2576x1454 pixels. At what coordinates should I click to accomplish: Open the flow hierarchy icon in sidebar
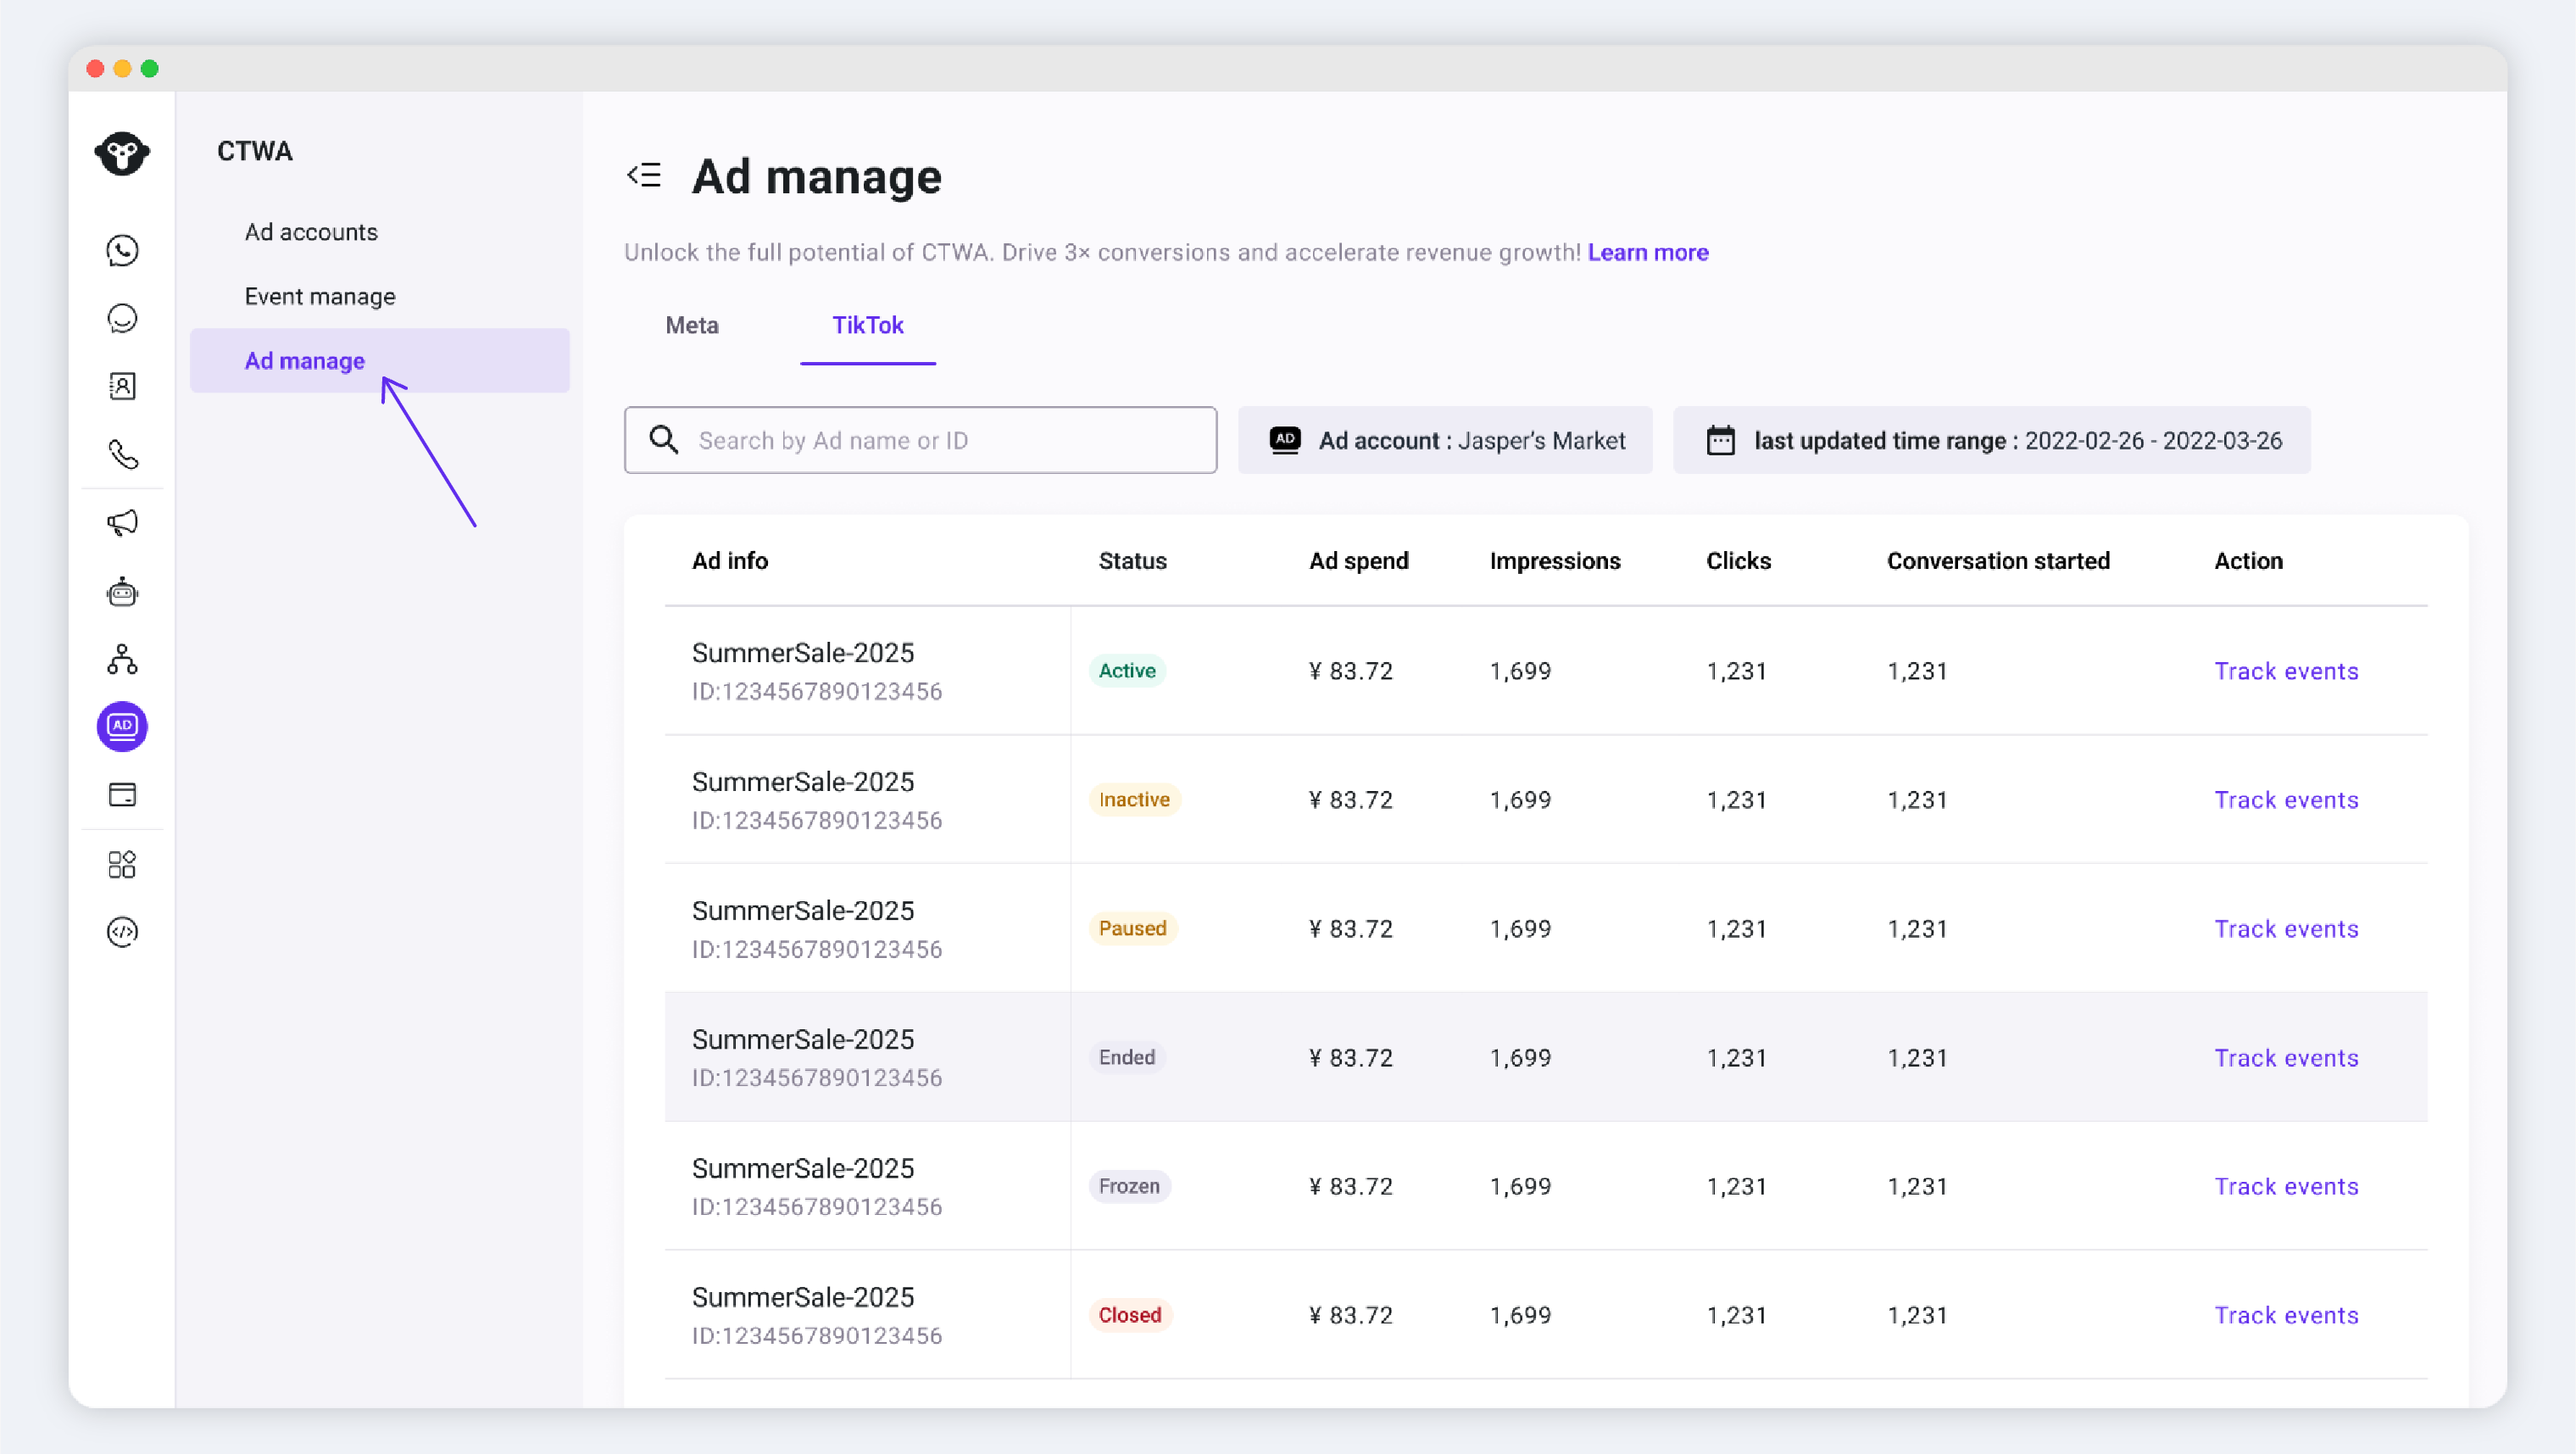tap(122, 659)
